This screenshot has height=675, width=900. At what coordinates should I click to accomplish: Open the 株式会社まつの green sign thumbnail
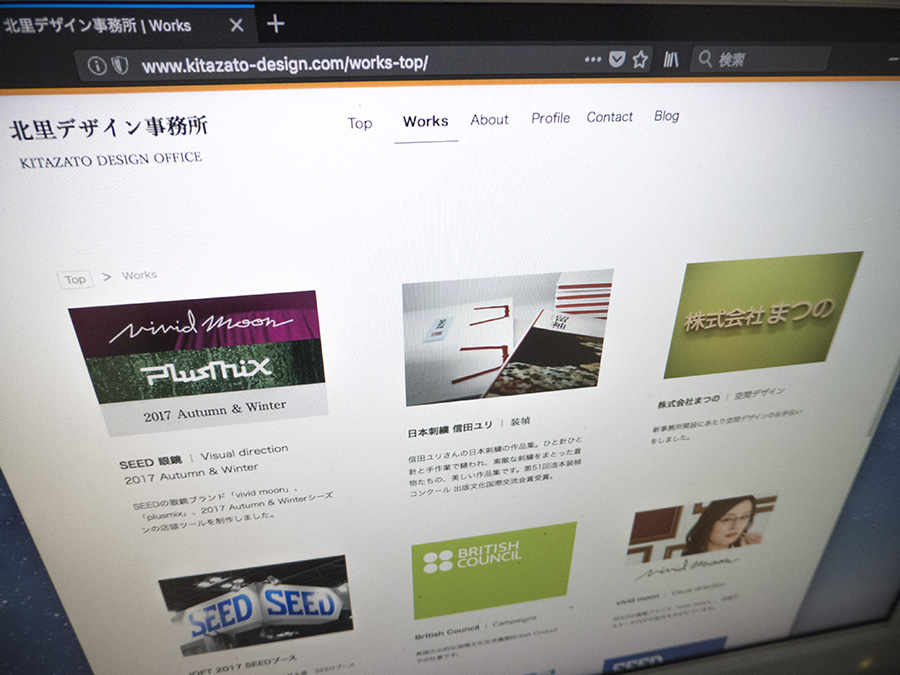pos(763,315)
